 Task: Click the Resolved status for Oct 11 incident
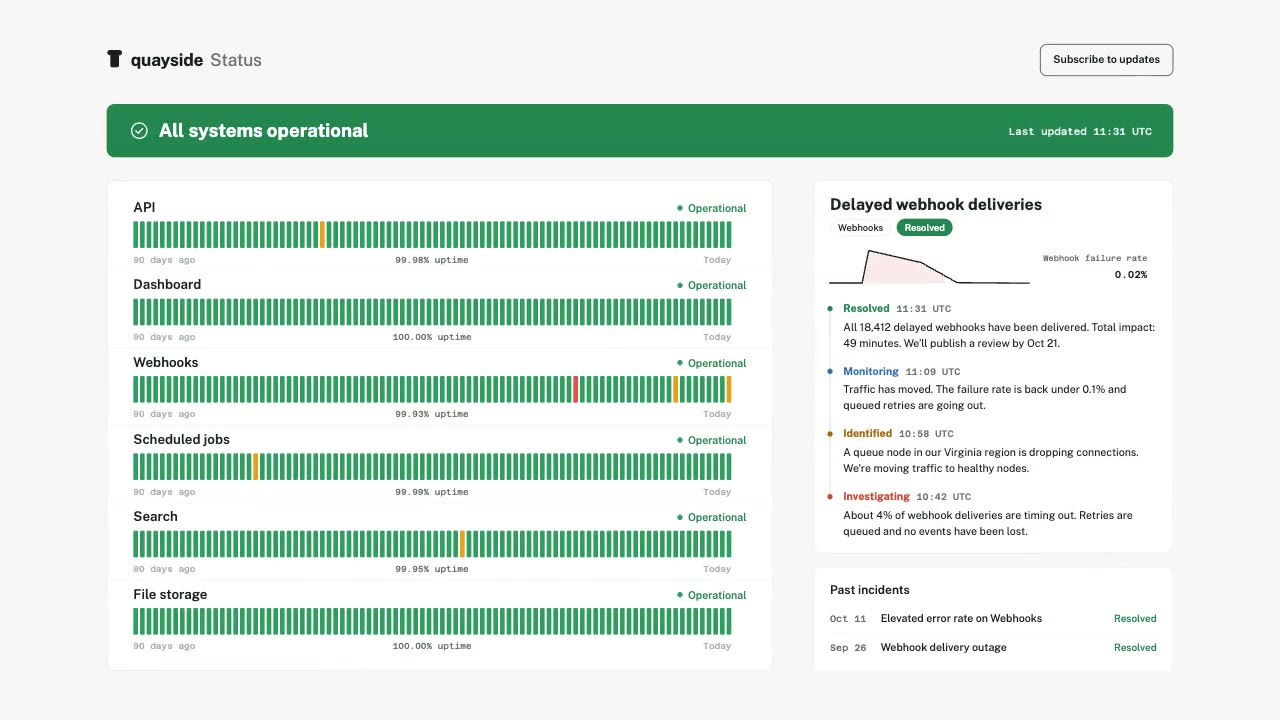coord(1135,619)
